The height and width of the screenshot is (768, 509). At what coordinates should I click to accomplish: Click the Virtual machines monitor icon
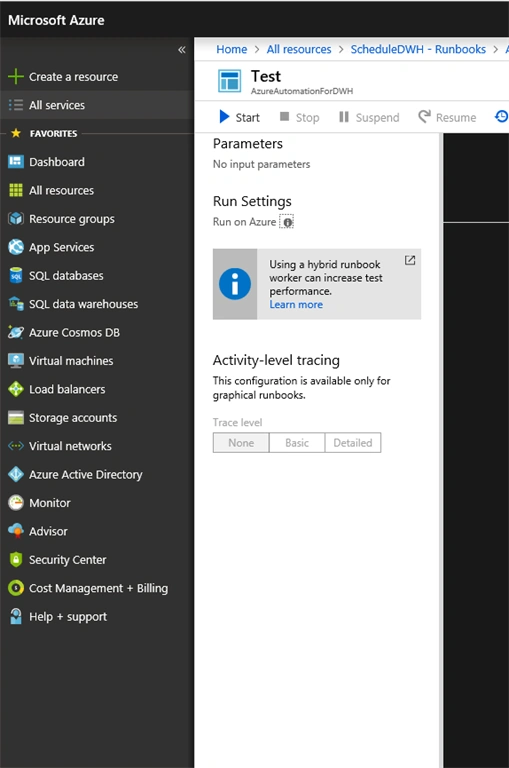pyautogui.click(x=16, y=360)
